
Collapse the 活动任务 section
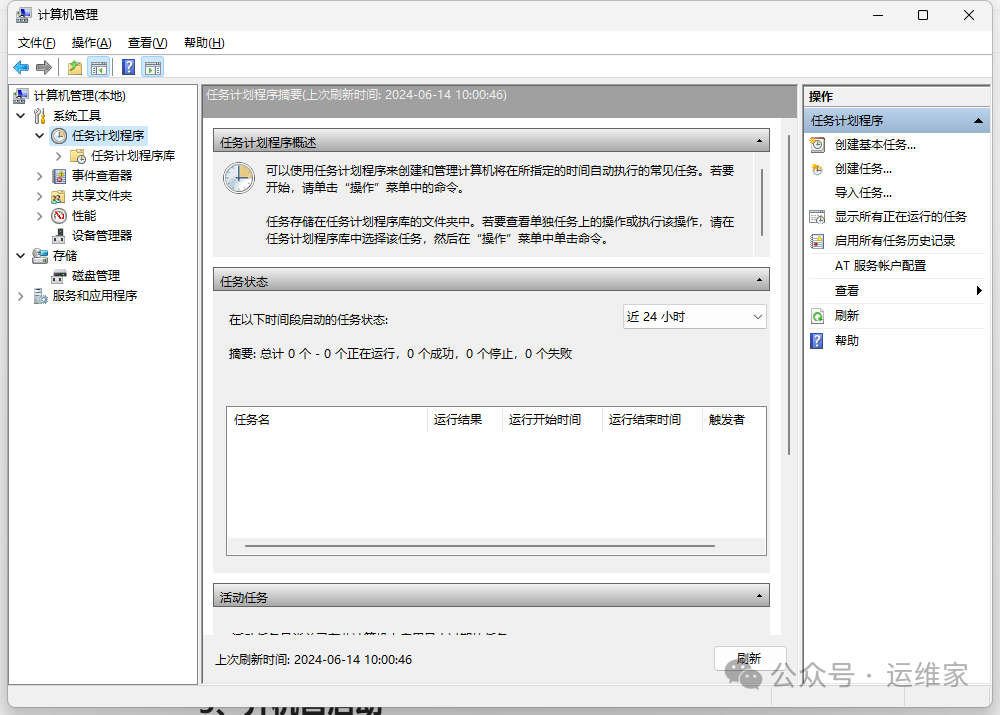(759, 596)
